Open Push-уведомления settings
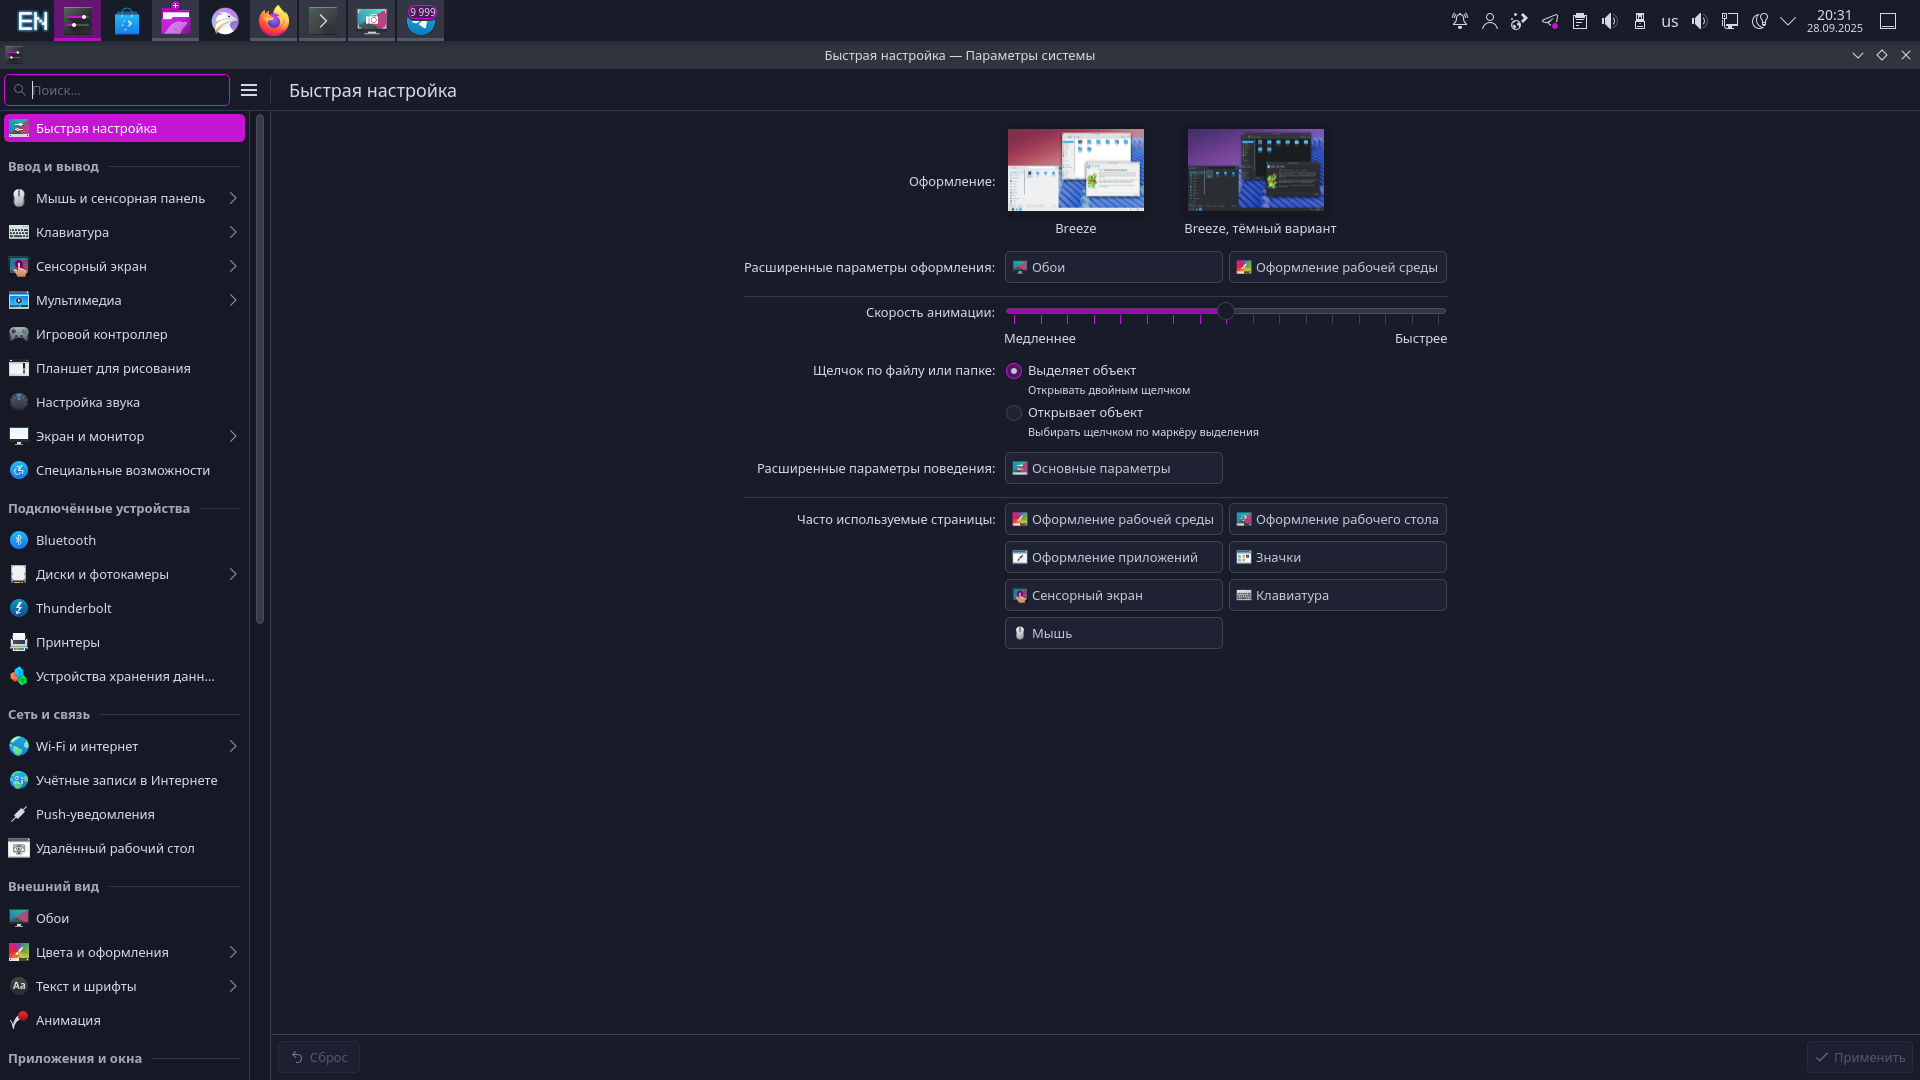This screenshot has height=1080, width=1920. coord(97,814)
